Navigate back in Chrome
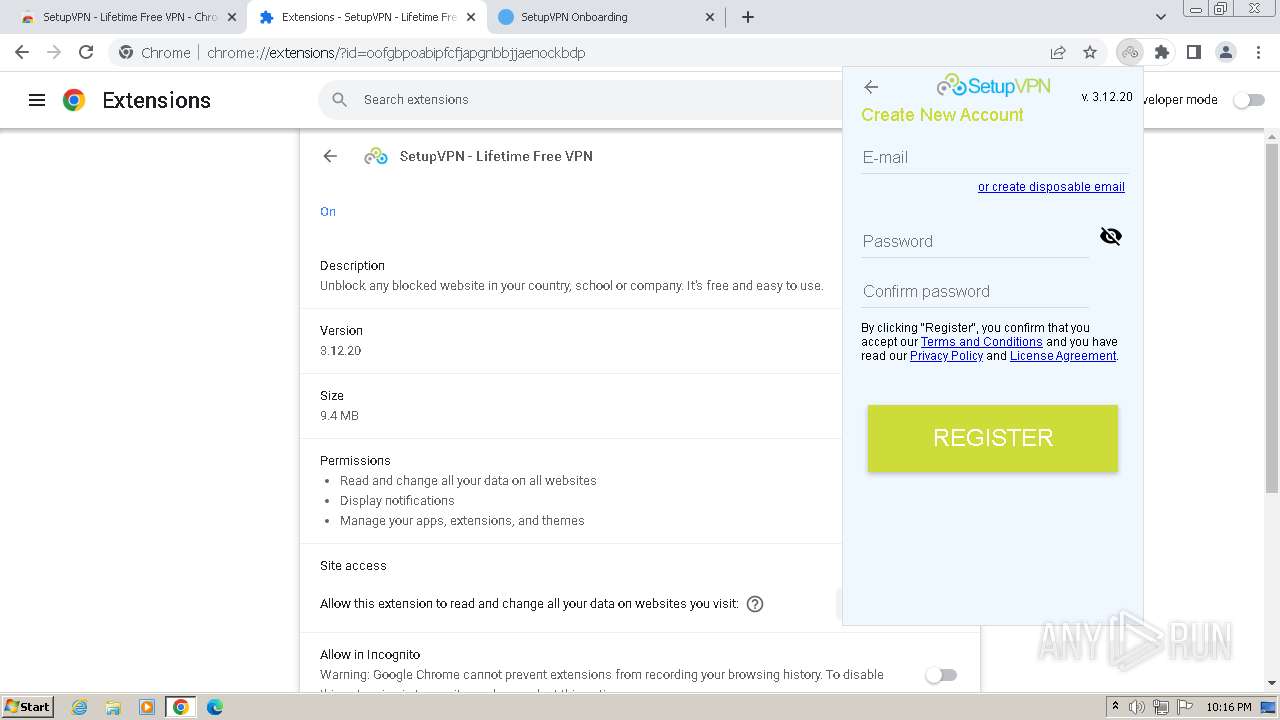1280x720 pixels. pos(22,52)
